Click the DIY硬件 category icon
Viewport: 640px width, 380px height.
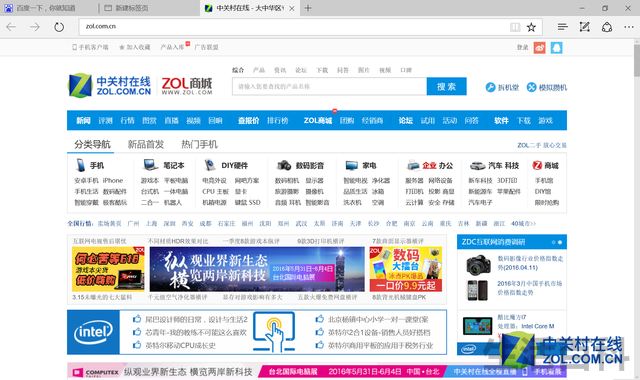click(x=210, y=165)
